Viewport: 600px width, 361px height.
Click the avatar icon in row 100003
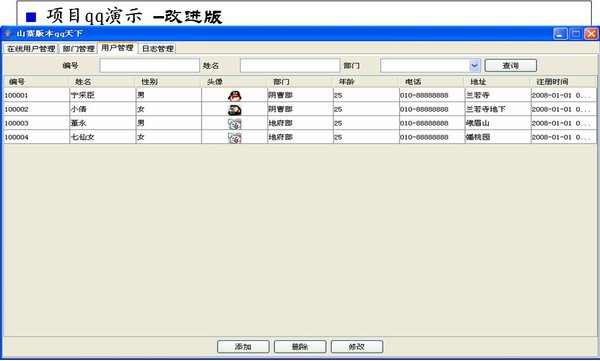click(235, 124)
